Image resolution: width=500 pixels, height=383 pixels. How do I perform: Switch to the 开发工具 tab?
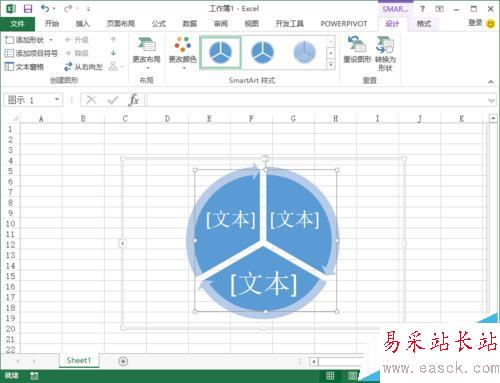click(x=289, y=24)
